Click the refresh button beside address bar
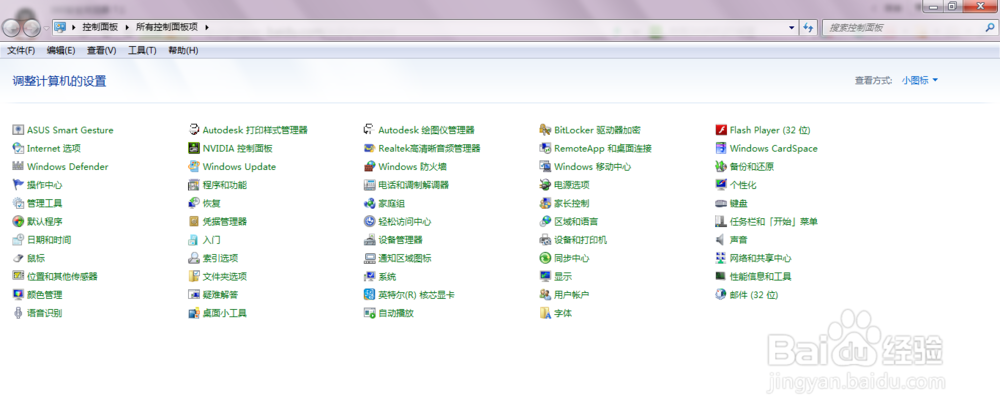This screenshot has width=1000, height=416. (x=808, y=27)
